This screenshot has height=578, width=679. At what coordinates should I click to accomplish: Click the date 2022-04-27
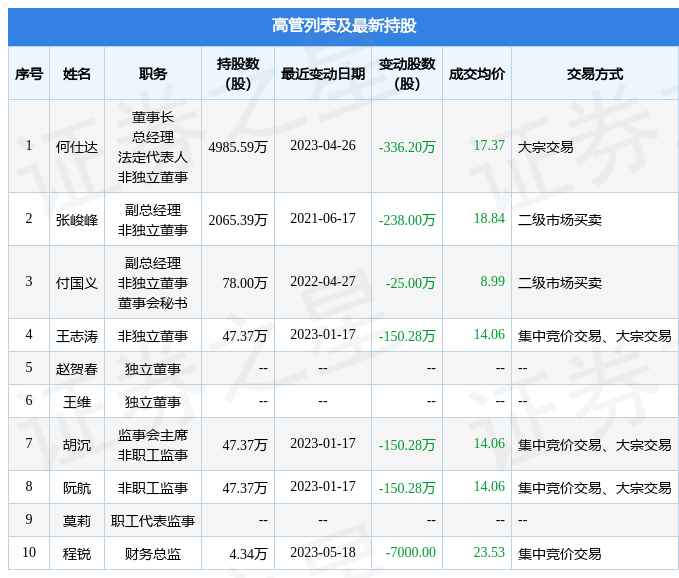tap(323, 281)
